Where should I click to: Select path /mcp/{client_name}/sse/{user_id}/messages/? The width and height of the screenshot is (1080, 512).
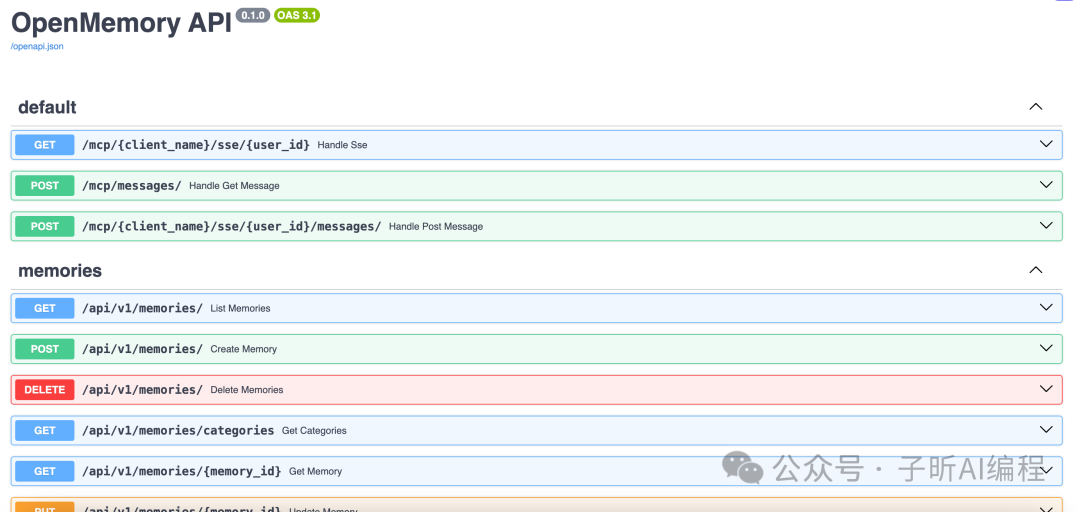231,226
